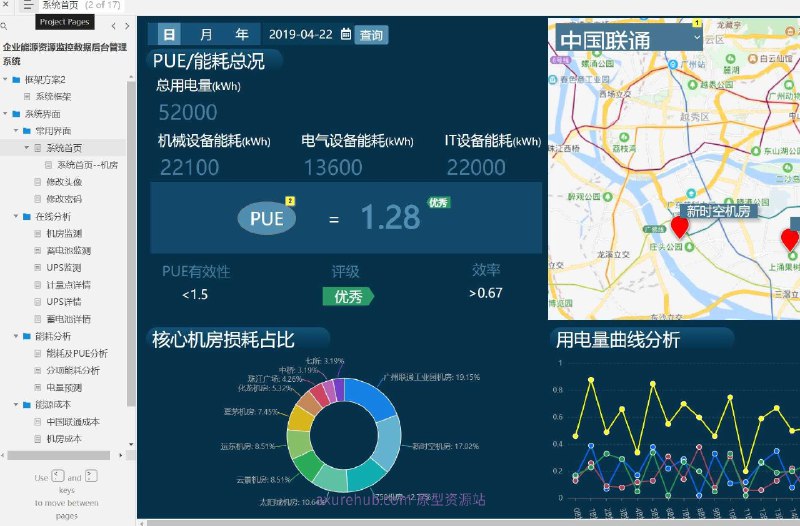This screenshot has width=800, height=526.
Task: Collapse the 能耗分析 tree node arrow
Action: [x=16, y=336]
